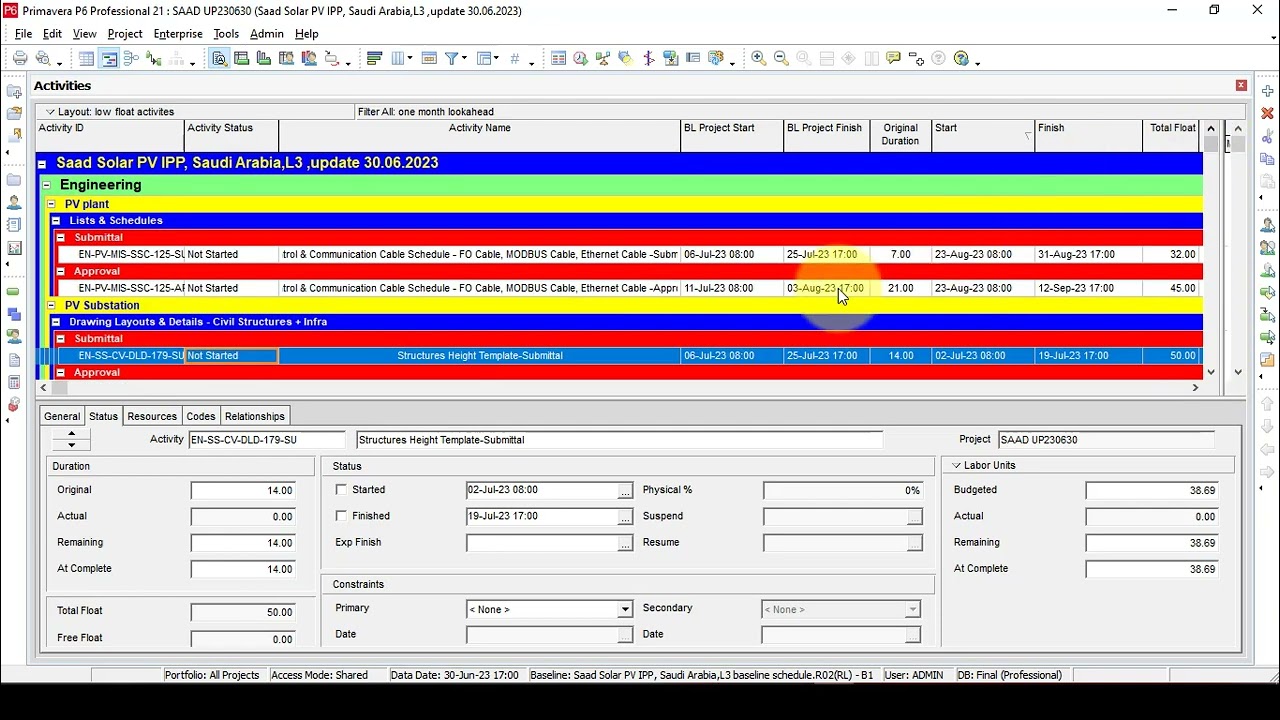Click the Budgeted labor units field

(1152, 491)
